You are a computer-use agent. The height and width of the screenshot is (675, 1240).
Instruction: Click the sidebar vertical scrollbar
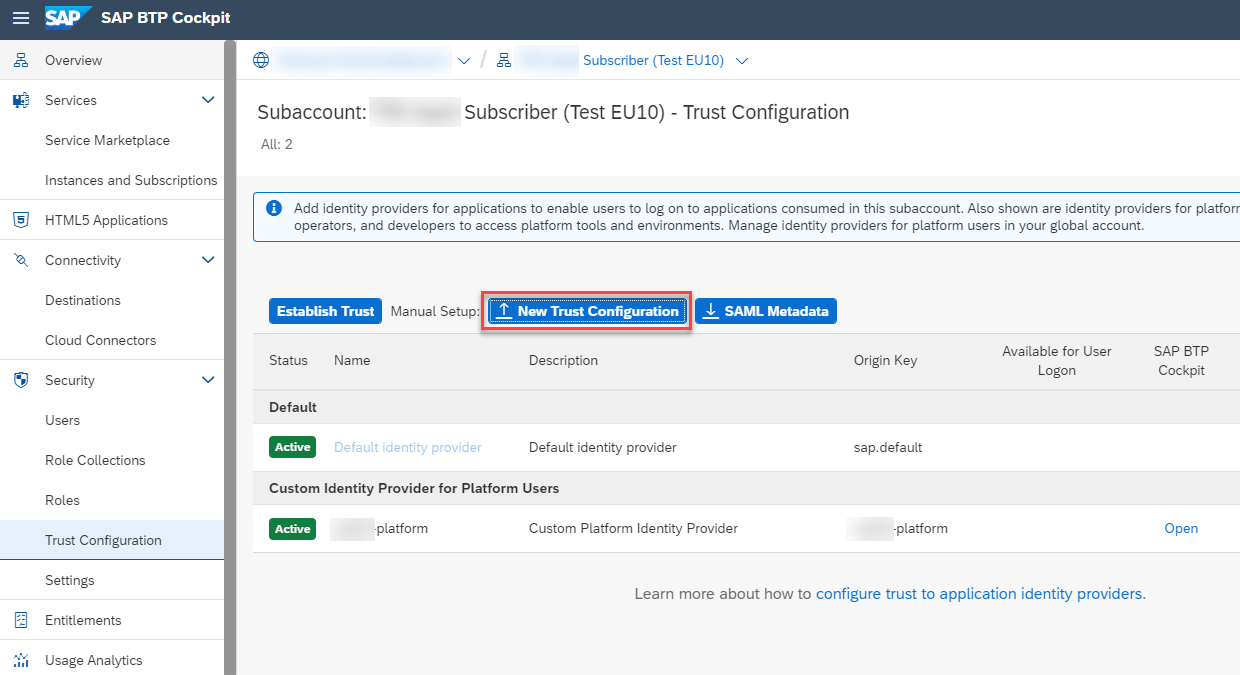click(x=230, y=357)
